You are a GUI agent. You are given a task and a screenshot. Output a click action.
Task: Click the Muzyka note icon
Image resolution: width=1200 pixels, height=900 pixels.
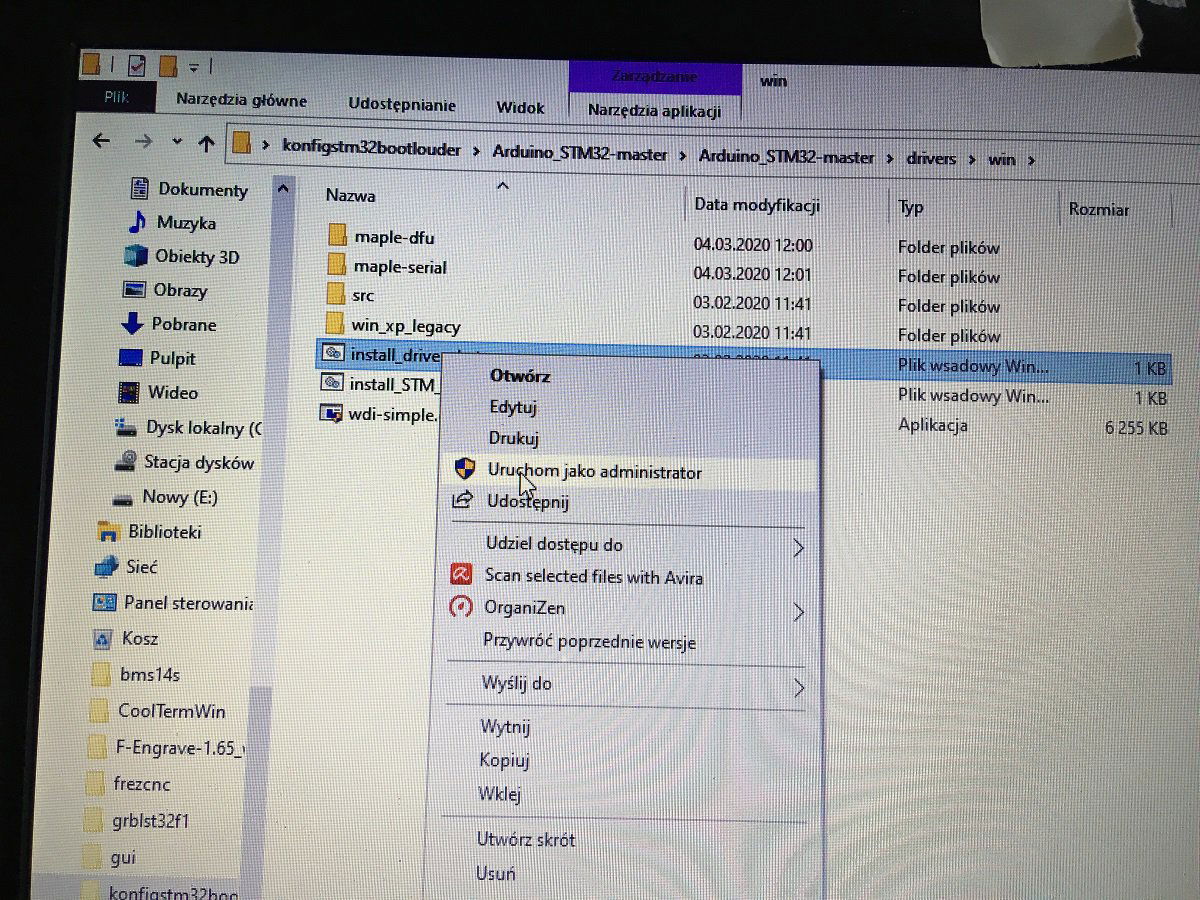coord(138,222)
